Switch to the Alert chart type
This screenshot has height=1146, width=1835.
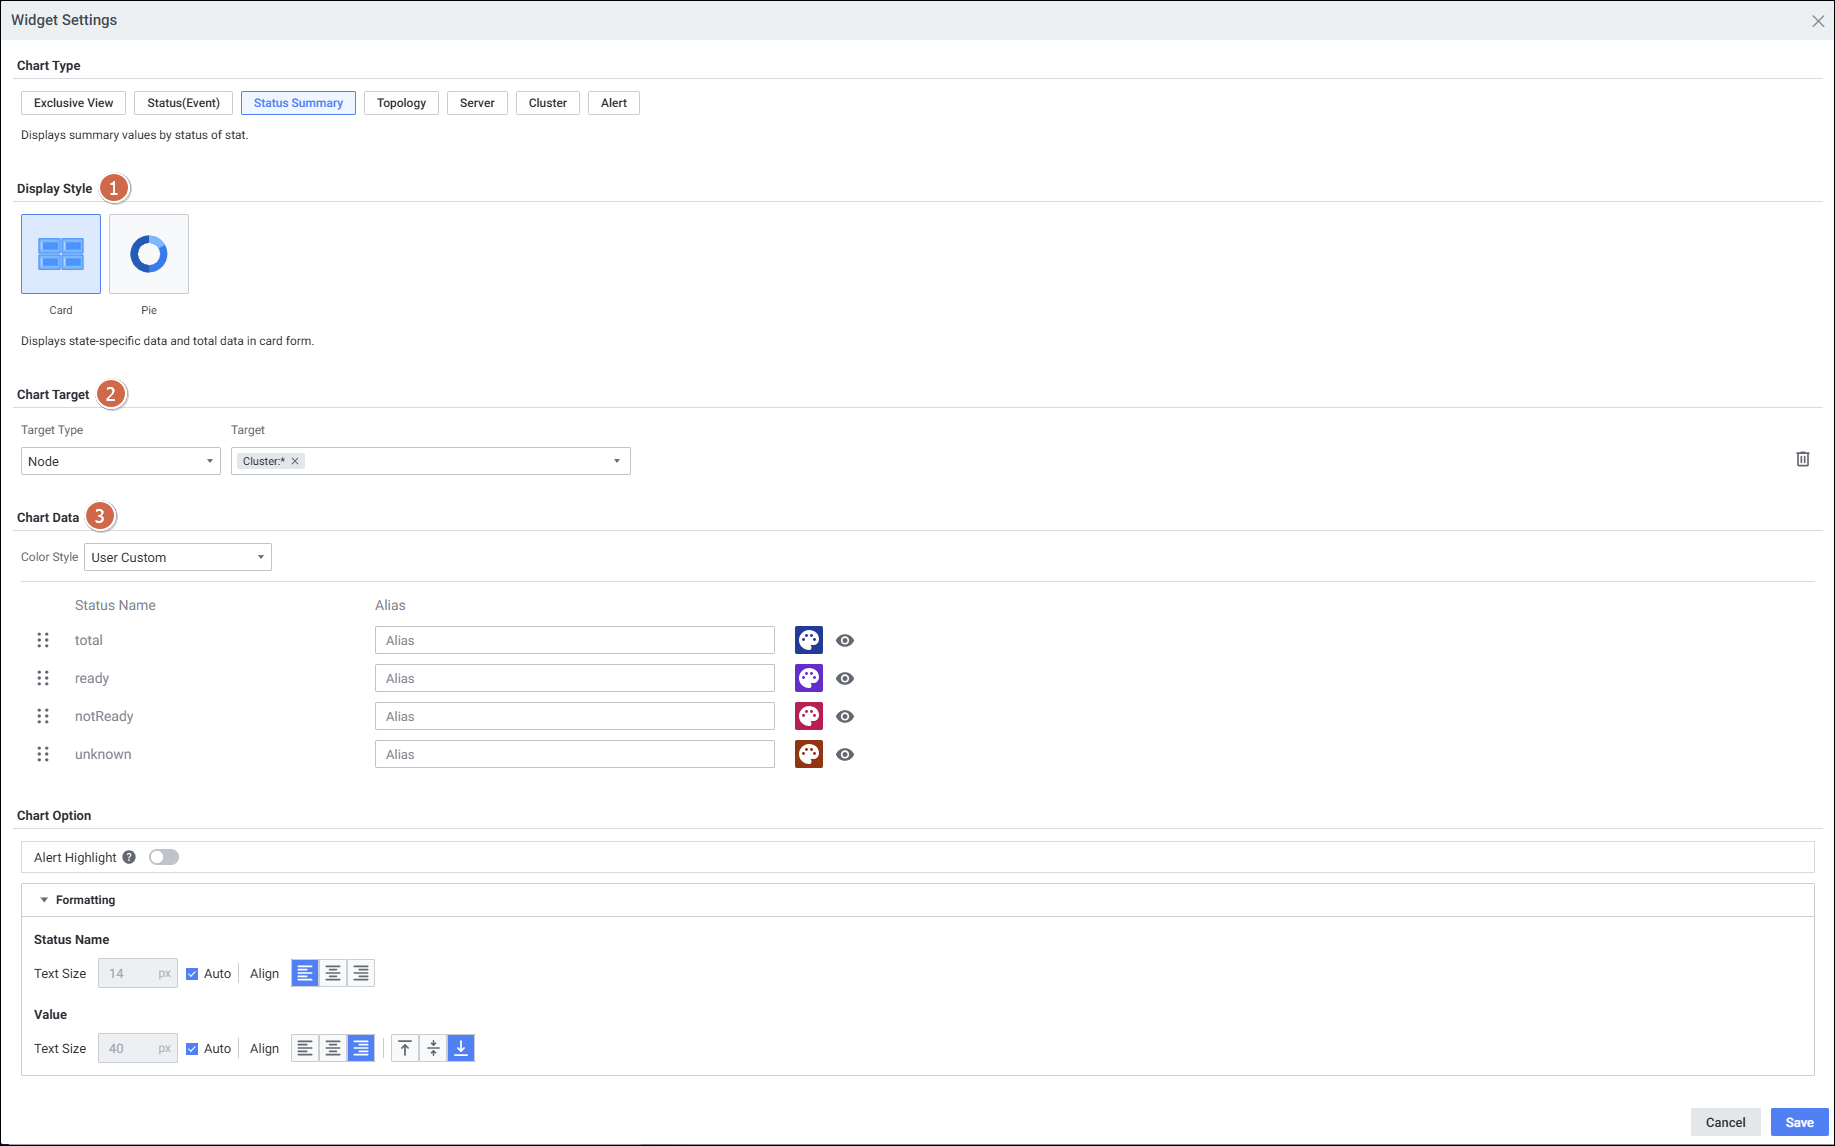coord(613,103)
